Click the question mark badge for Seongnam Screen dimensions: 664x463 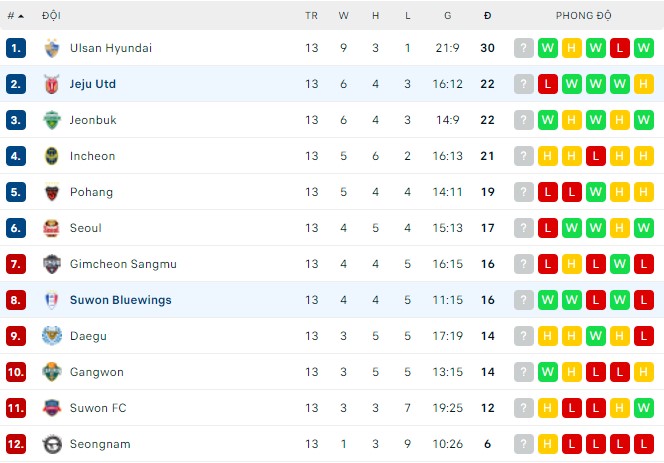point(523,444)
